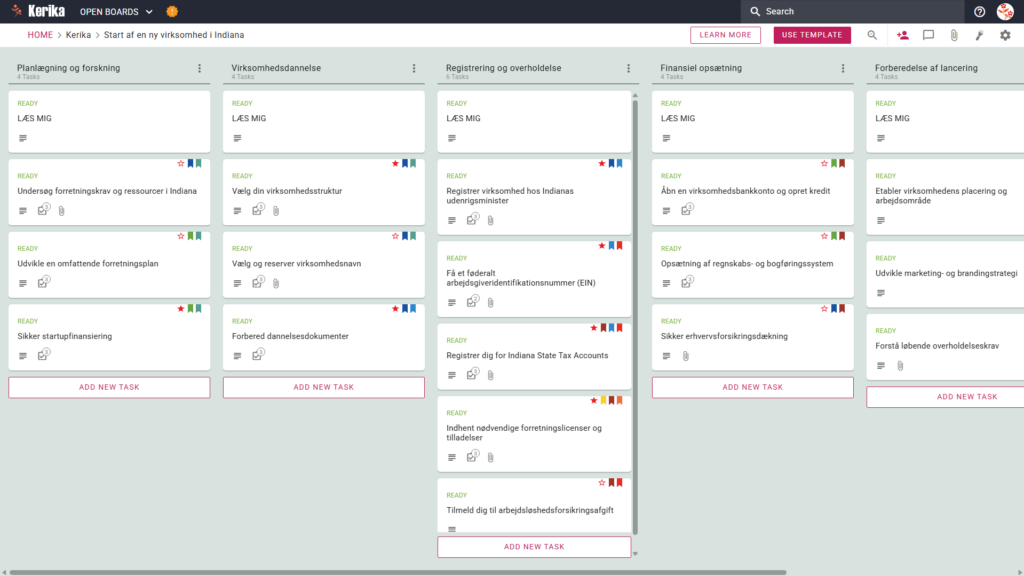Toggle star on Sikker startupfinansiering card

181,308
